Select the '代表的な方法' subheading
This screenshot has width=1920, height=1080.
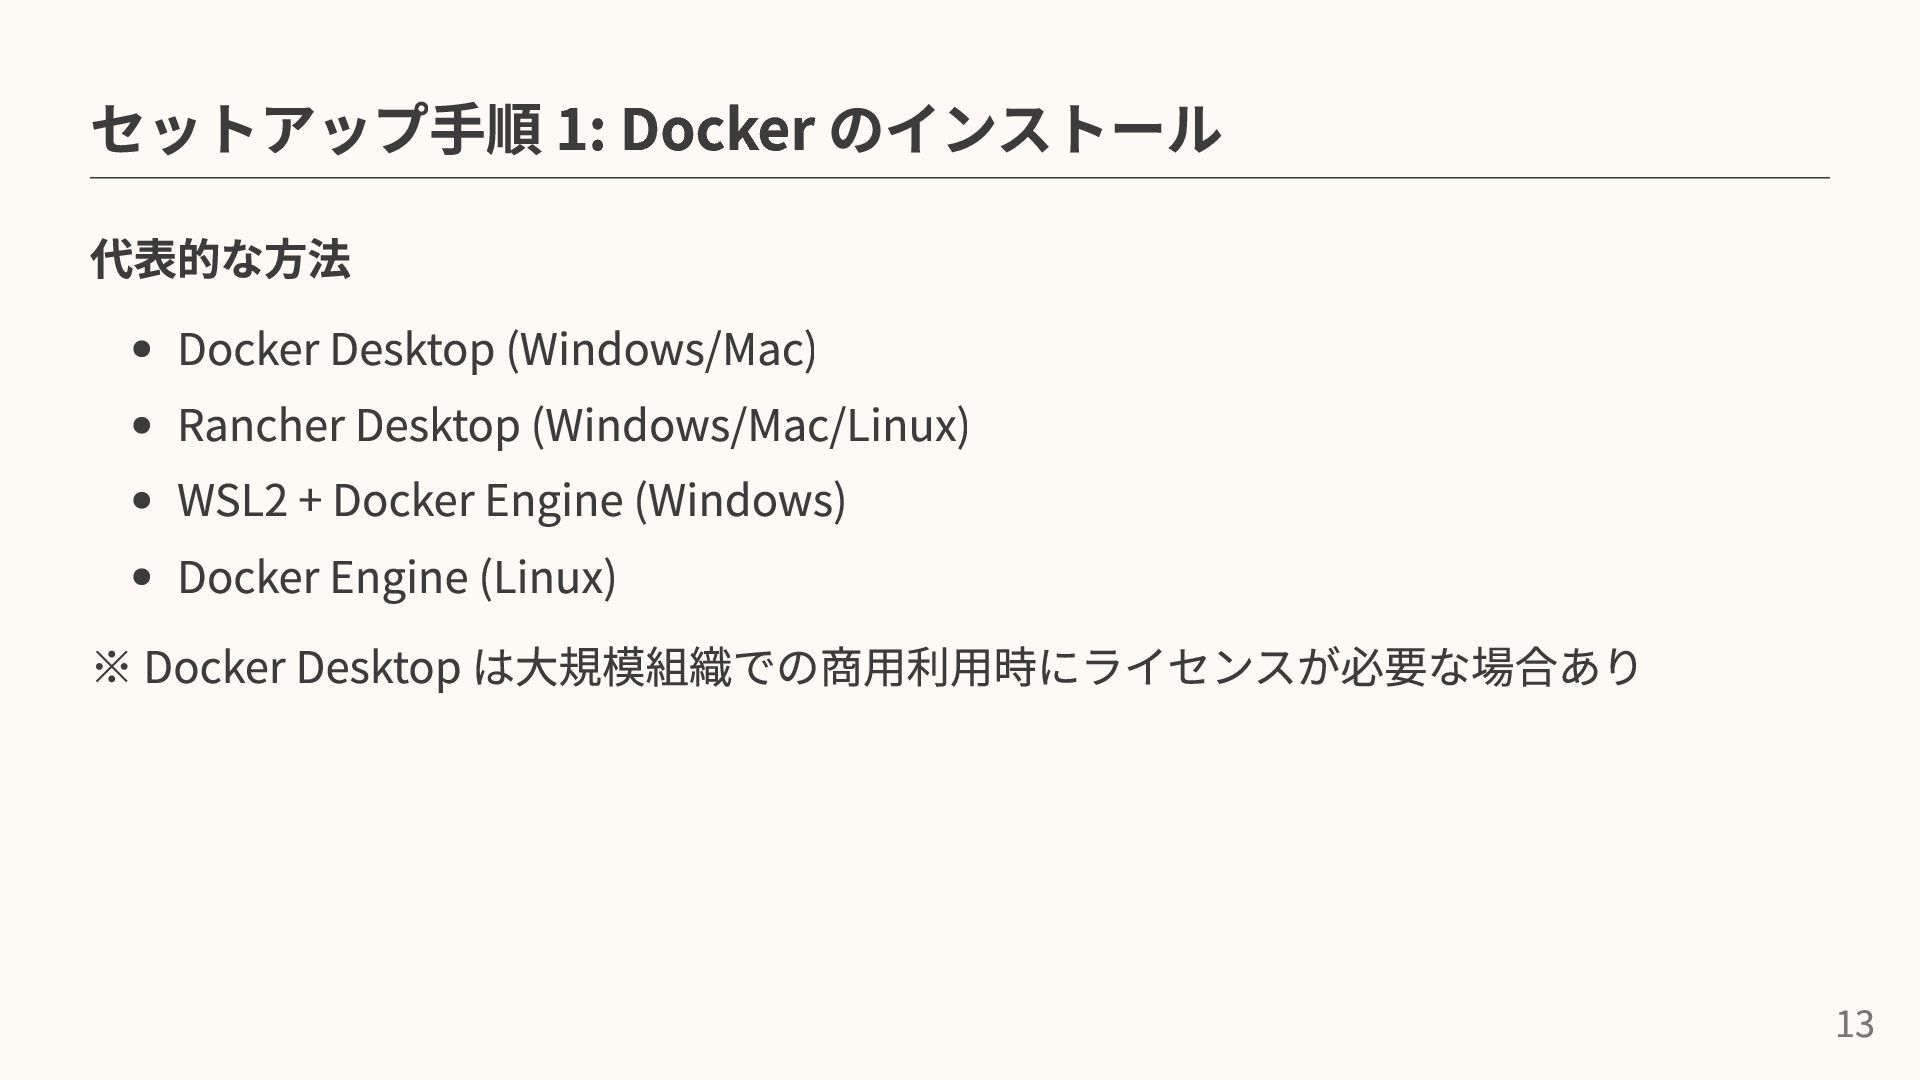(220, 259)
